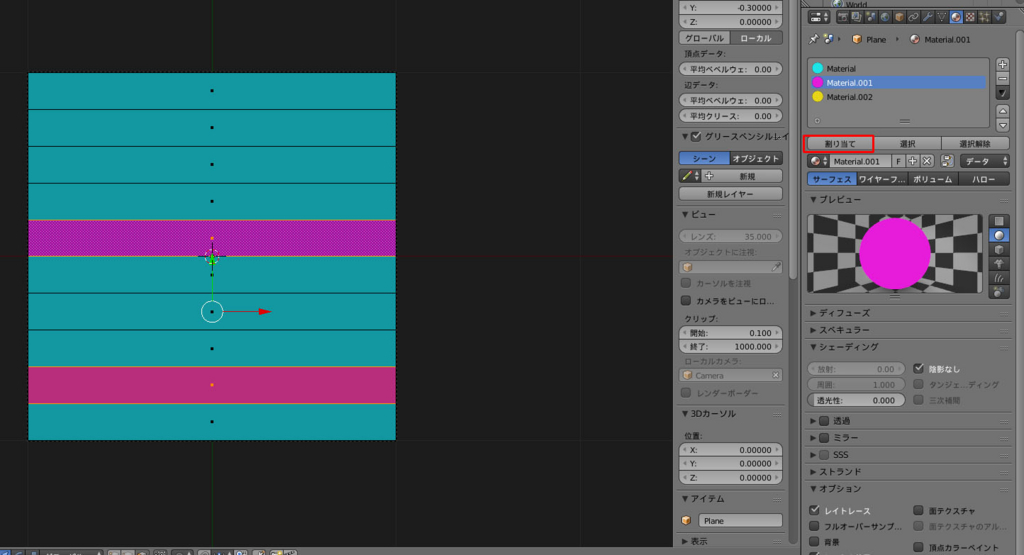Viewport: 1024px width, 555px height.
Task: Remove material slot with minus button
Action: [1002, 78]
